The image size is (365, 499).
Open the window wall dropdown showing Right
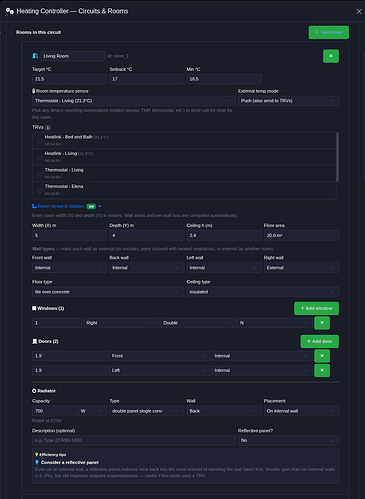[121, 323]
